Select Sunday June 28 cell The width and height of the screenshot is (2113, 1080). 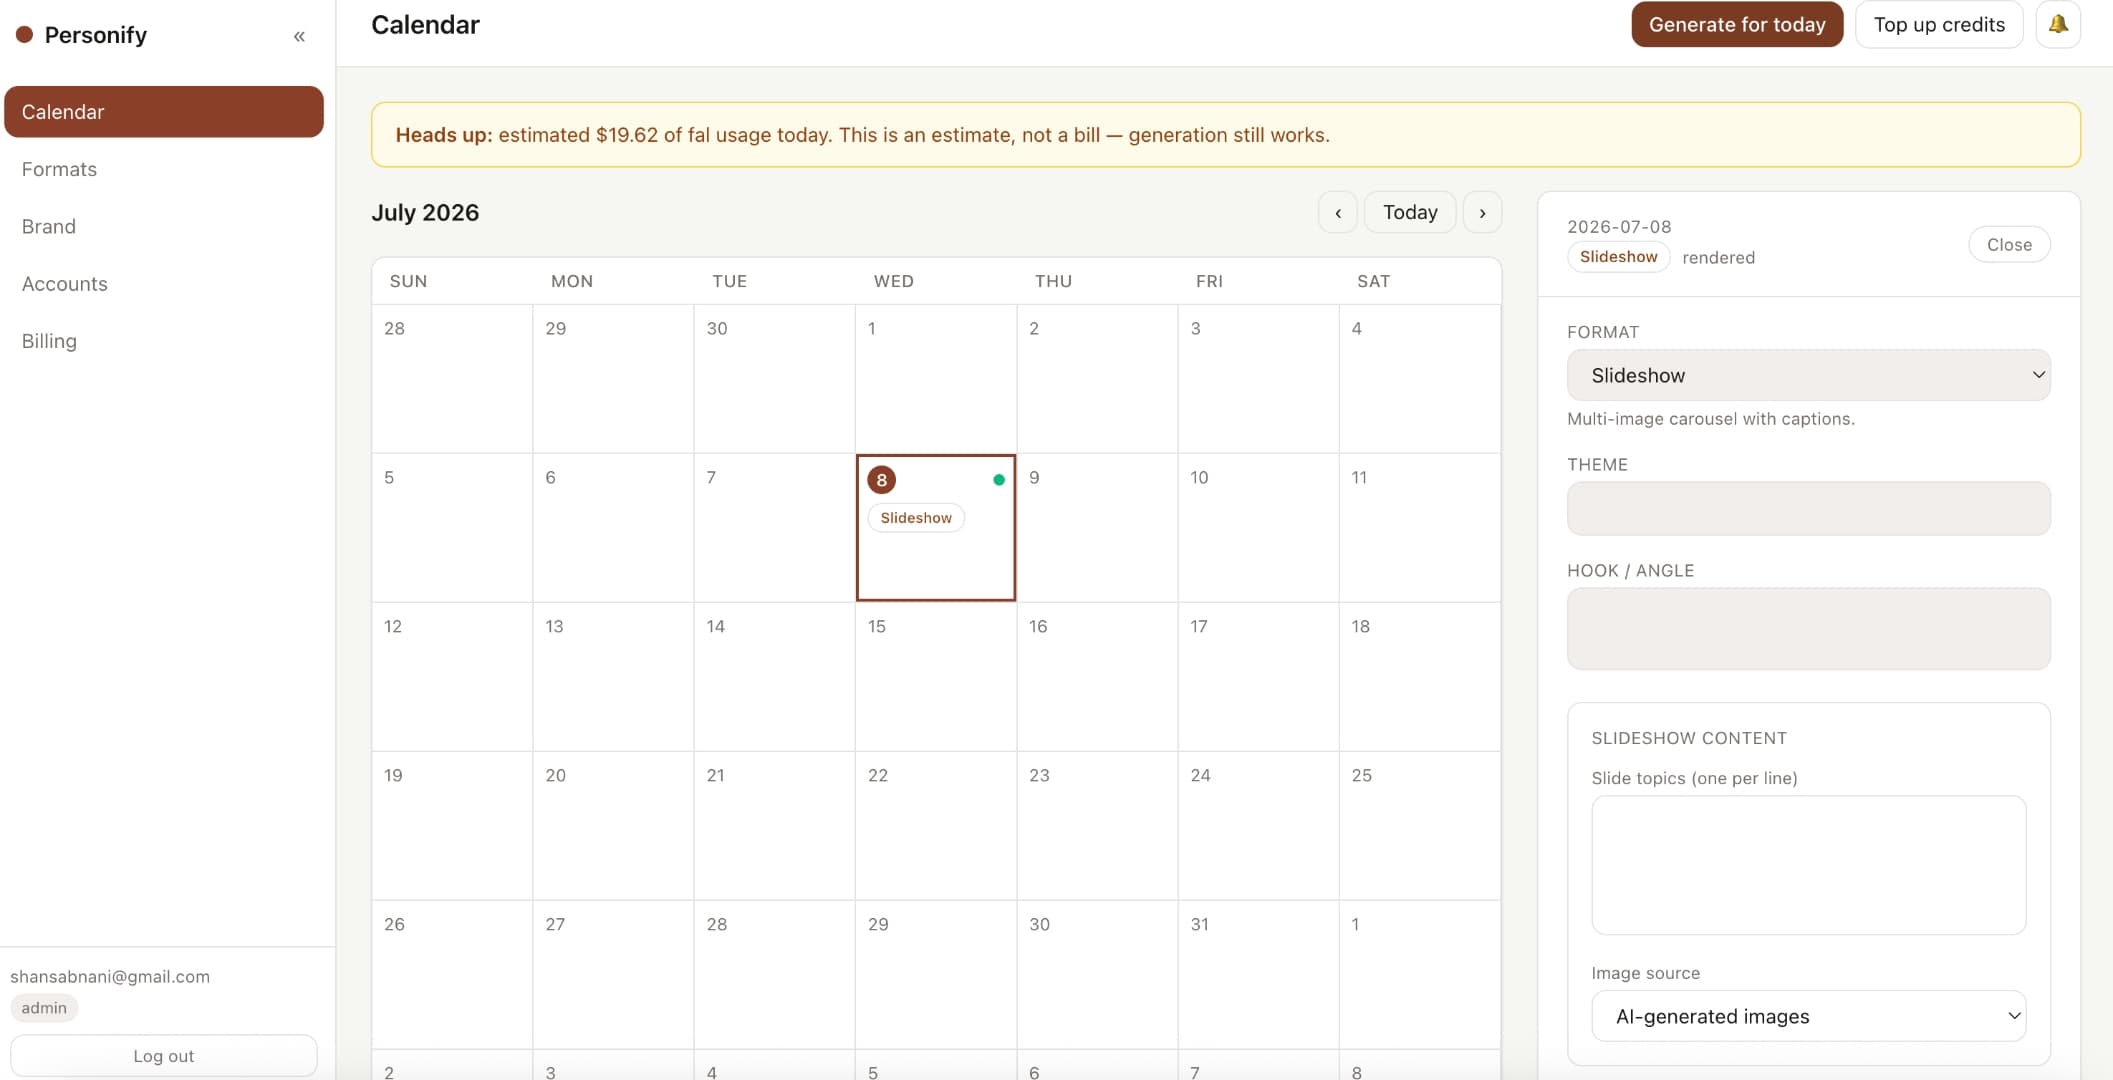(x=452, y=379)
